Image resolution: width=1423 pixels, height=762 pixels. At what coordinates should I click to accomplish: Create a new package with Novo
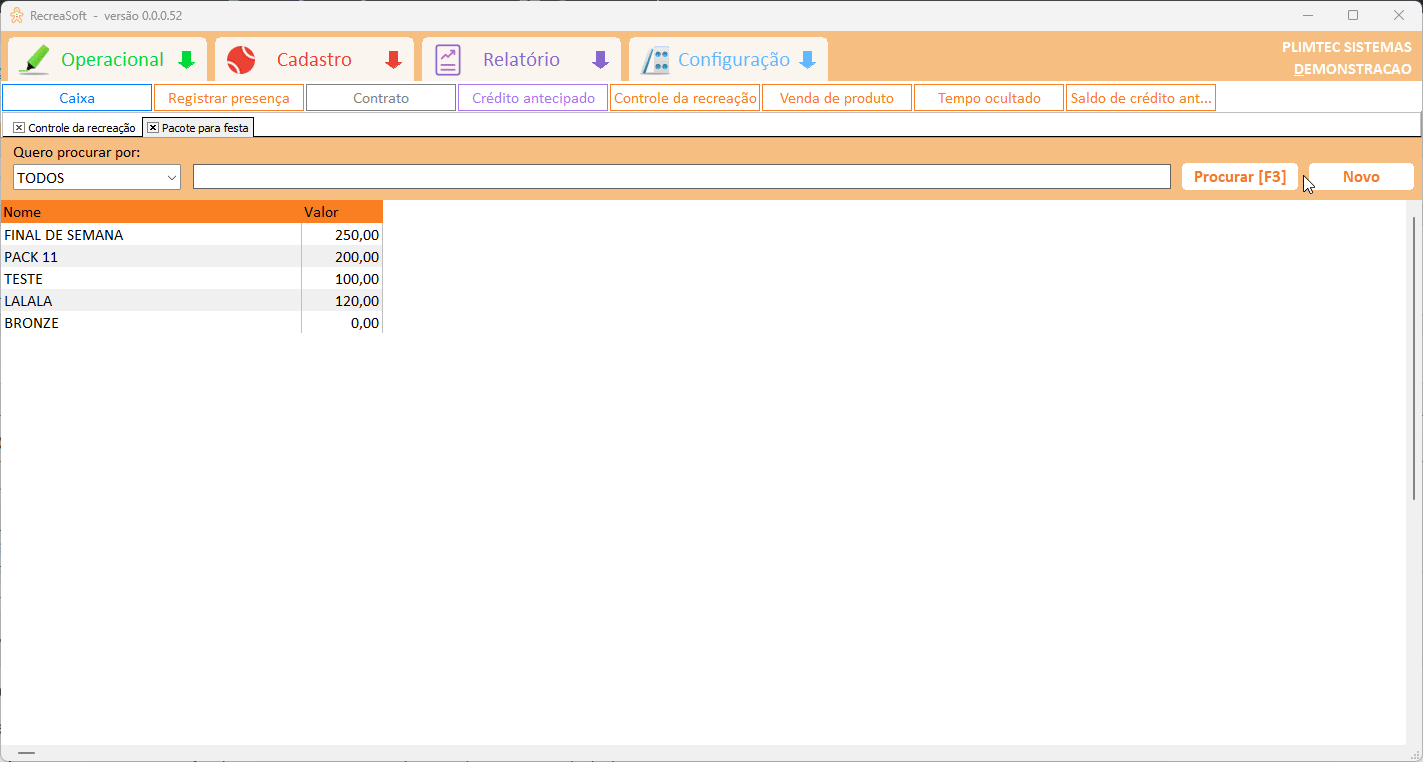1361,177
